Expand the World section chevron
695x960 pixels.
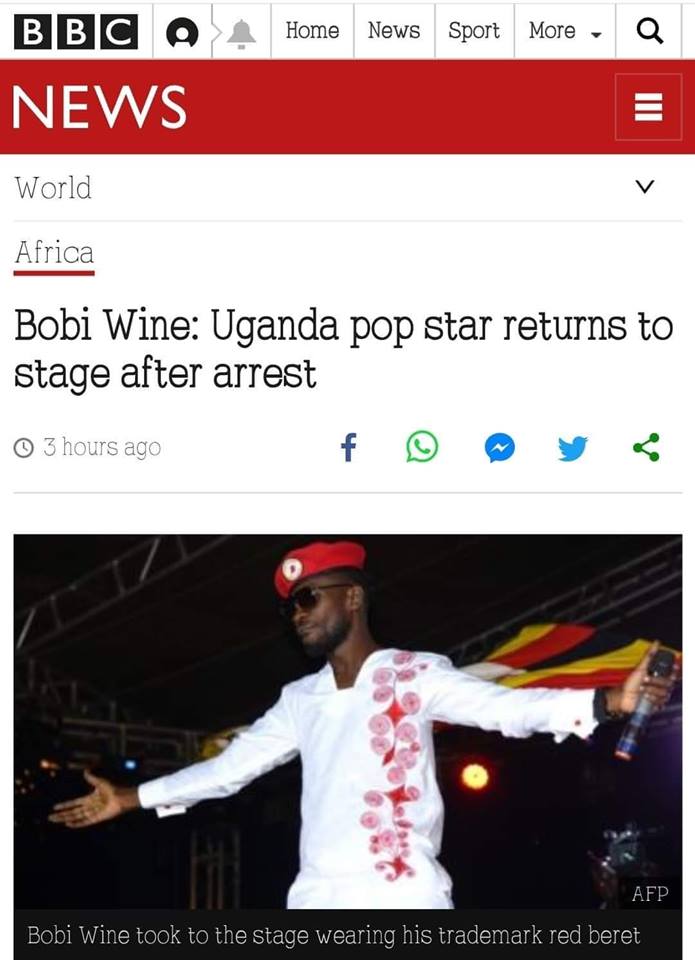point(645,187)
